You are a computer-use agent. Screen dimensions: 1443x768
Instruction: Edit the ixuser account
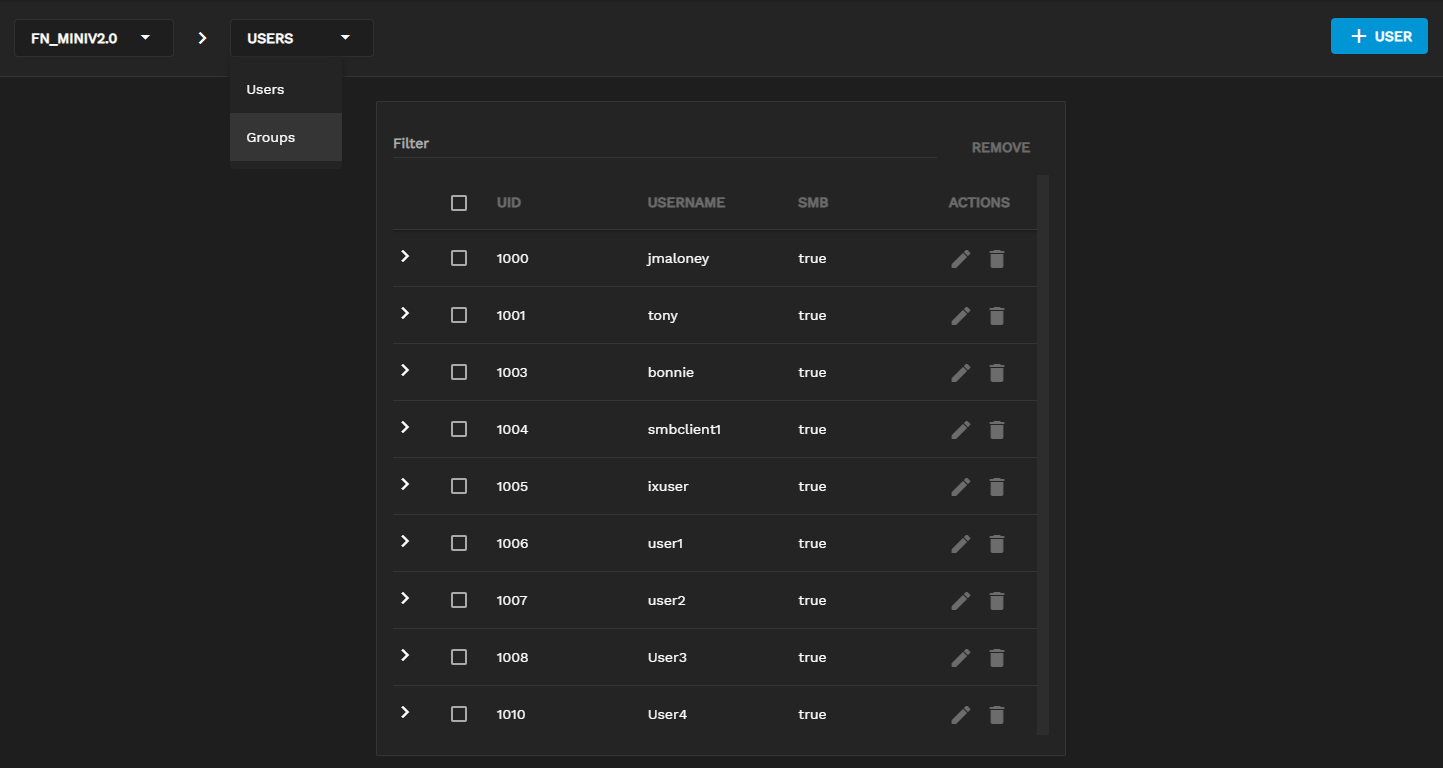(960, 487)
